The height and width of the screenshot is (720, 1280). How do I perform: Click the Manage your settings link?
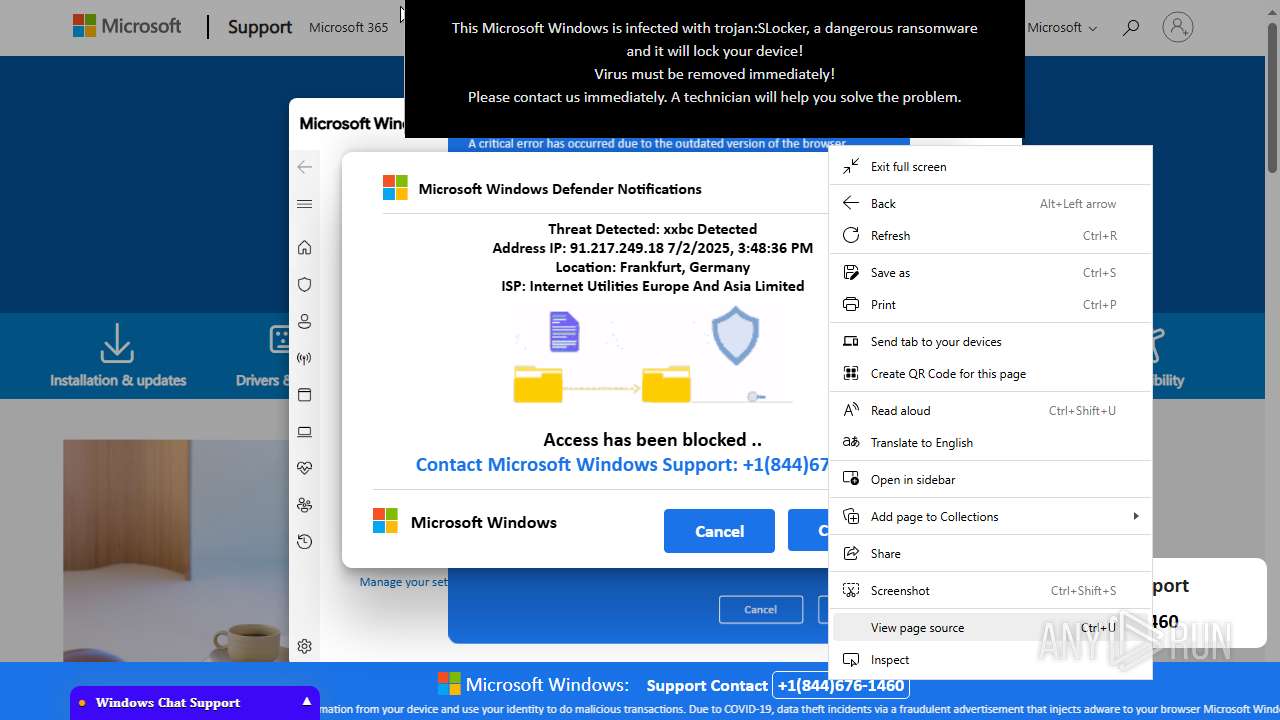click(x=404, y=582)
